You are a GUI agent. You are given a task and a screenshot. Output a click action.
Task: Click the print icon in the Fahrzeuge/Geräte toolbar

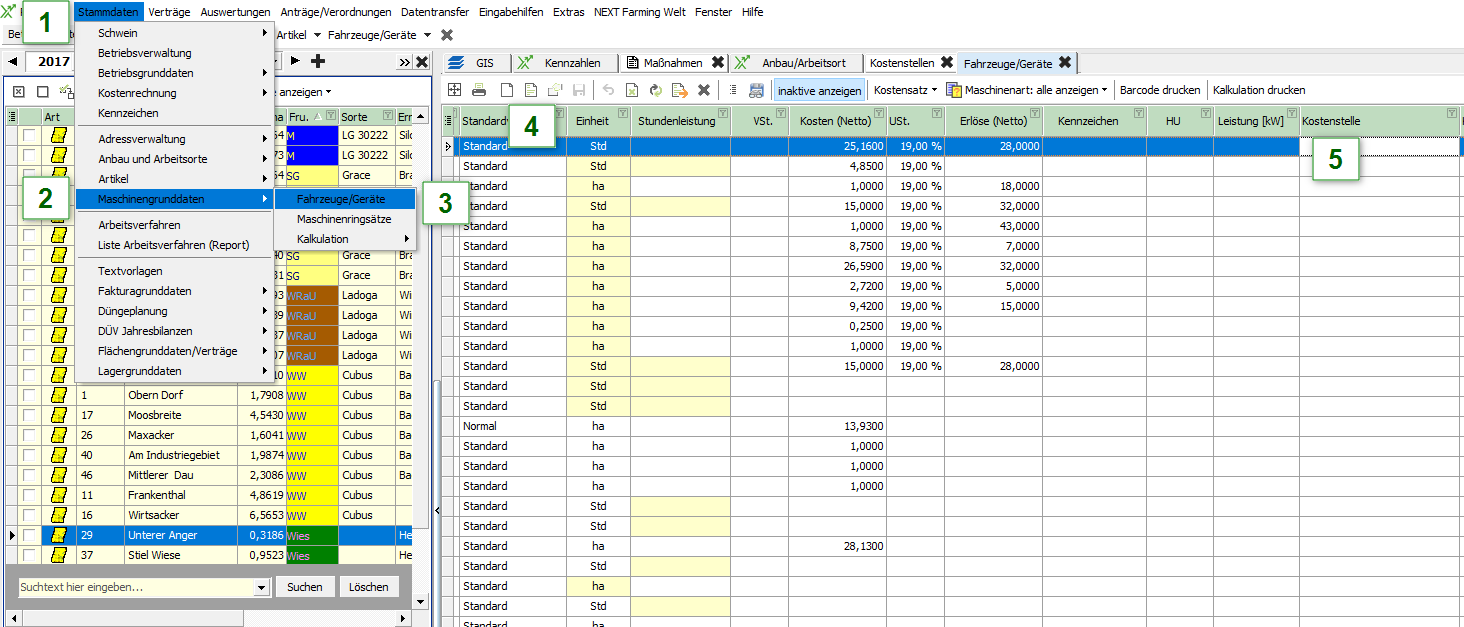point(479,90)
